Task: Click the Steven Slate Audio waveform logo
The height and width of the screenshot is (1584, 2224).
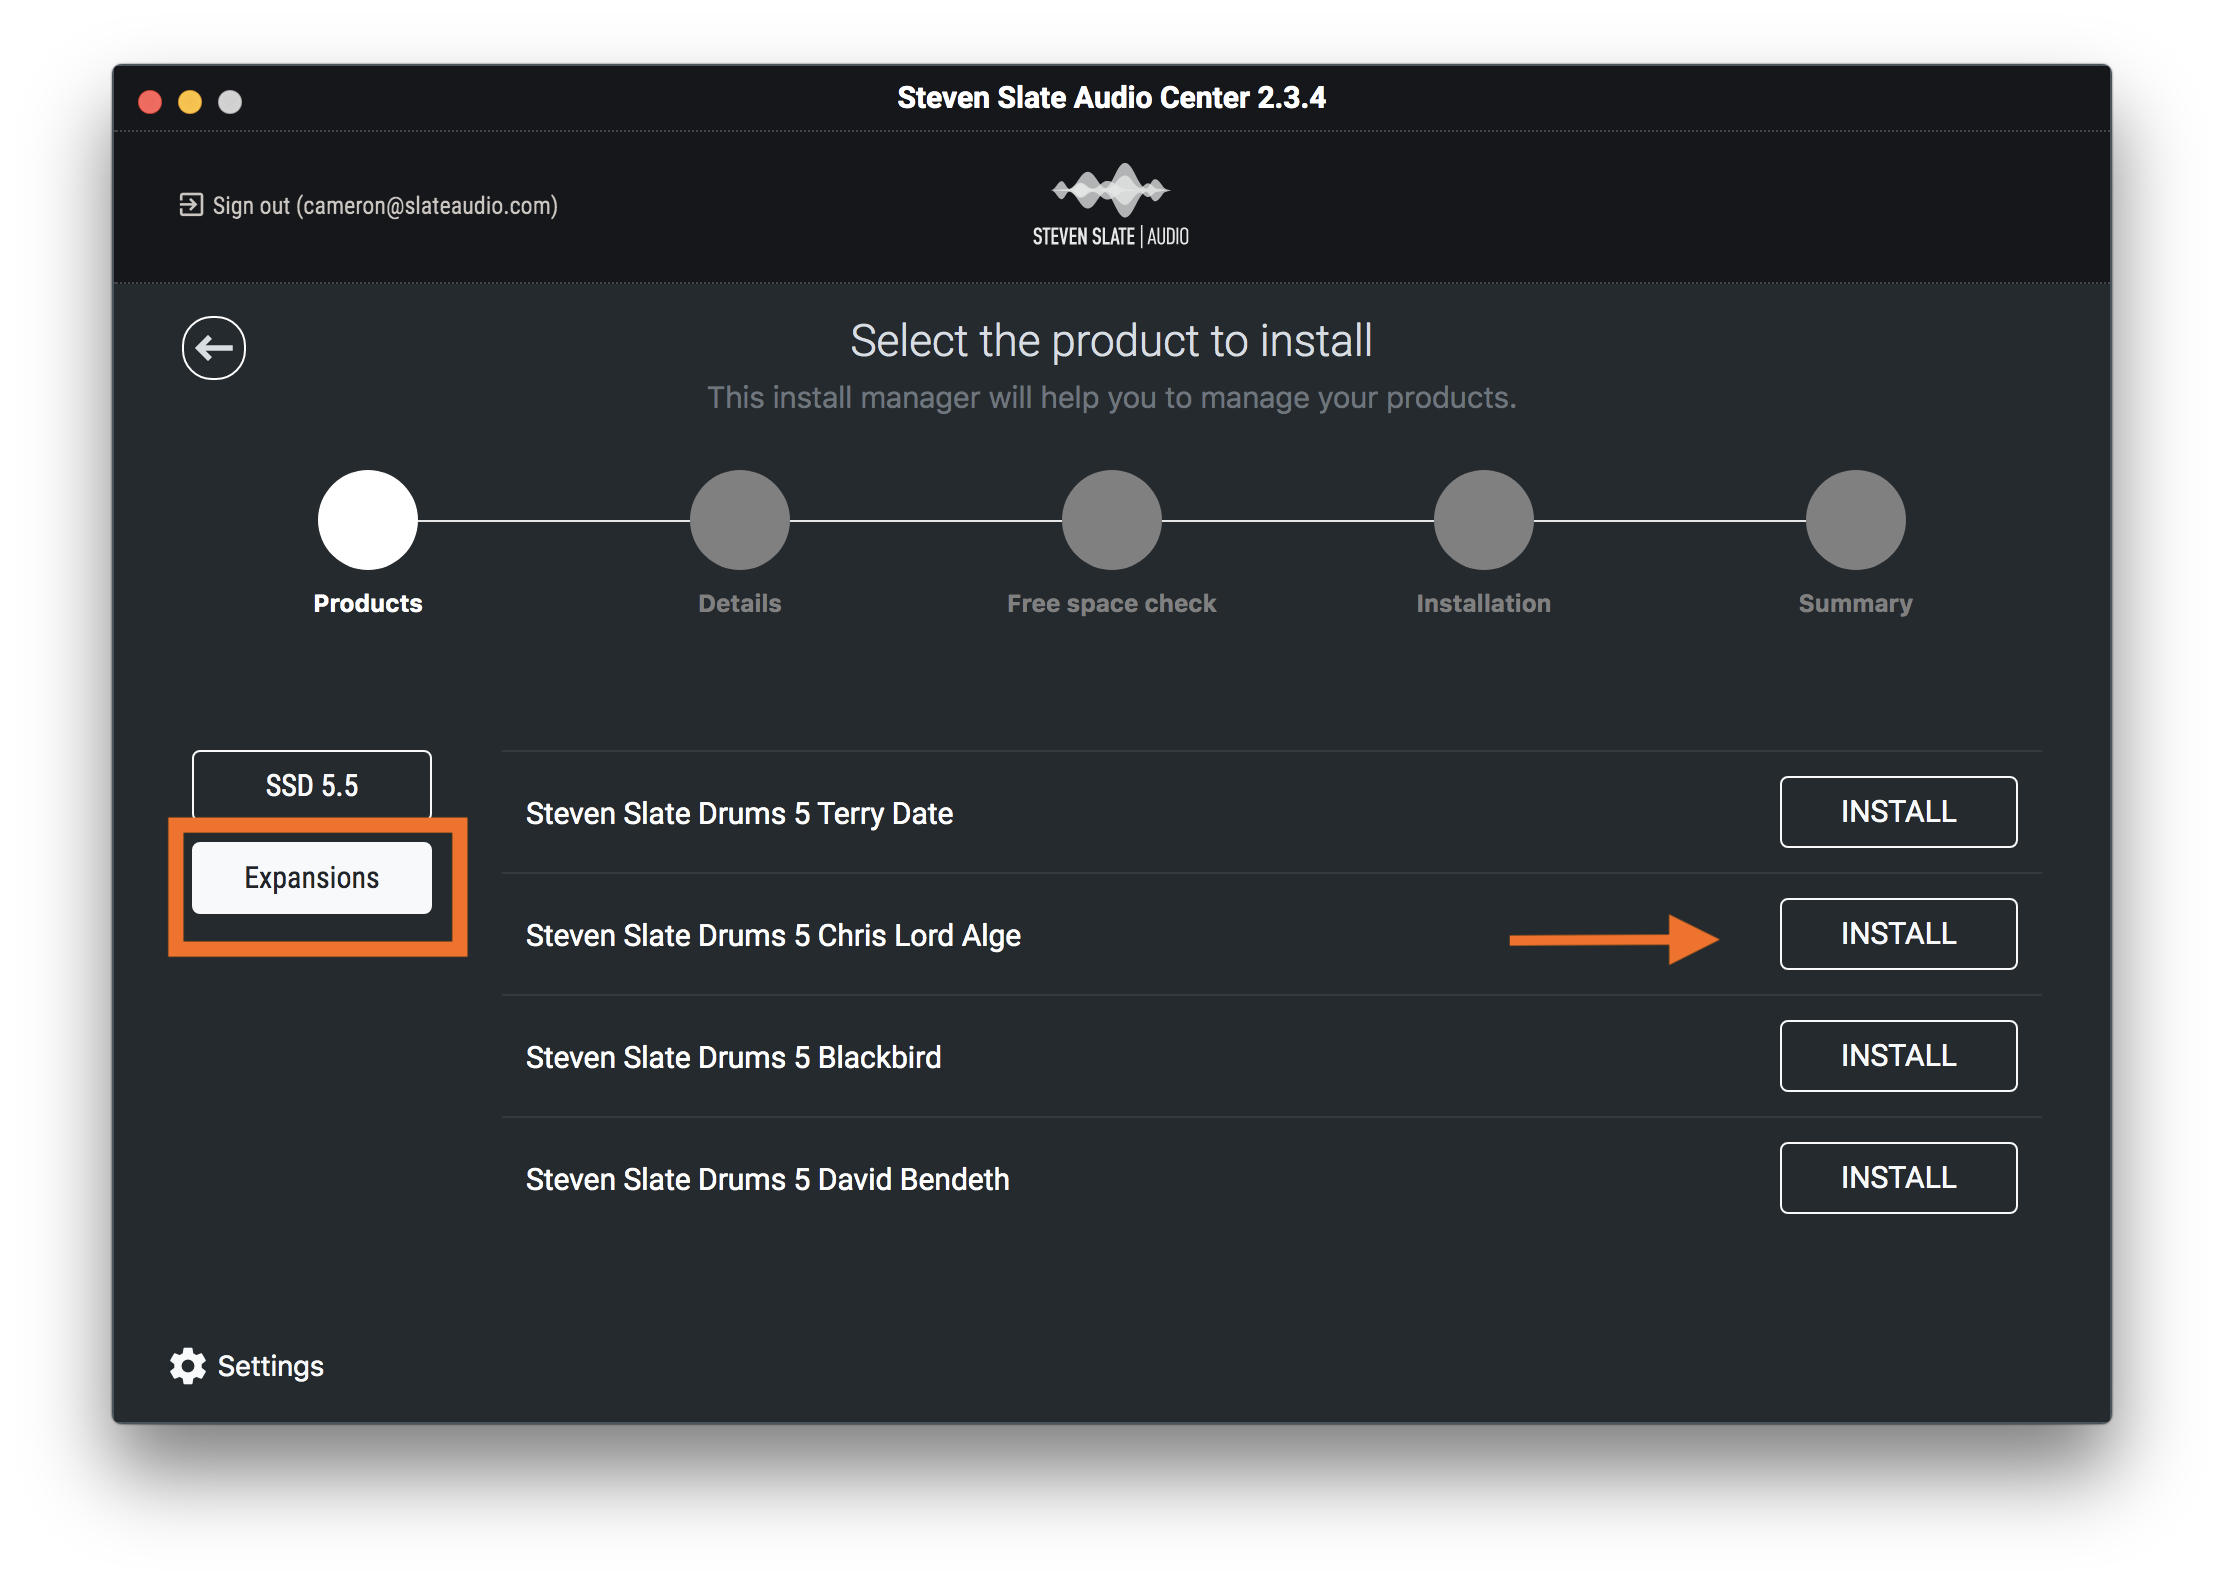Action: pos(1111,205)
